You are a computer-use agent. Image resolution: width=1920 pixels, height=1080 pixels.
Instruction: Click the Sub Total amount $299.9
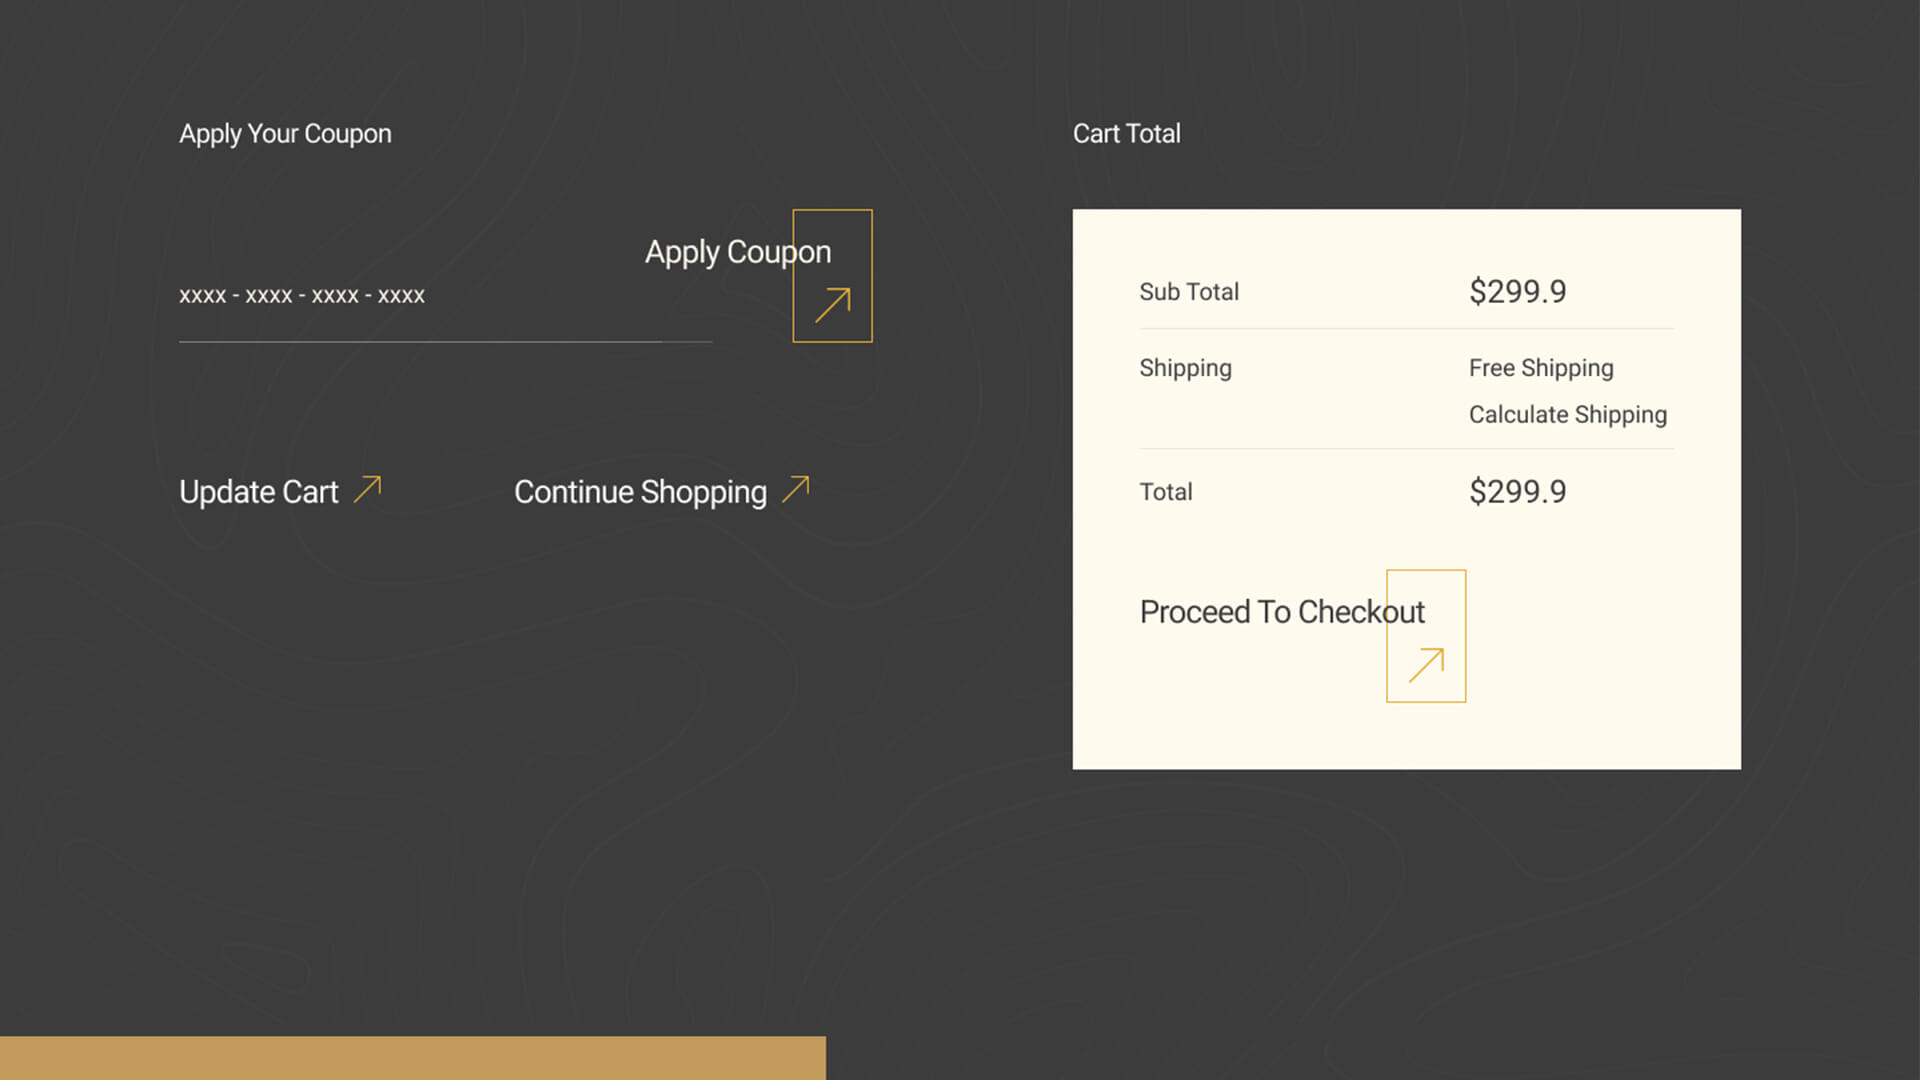point(1517,292)
